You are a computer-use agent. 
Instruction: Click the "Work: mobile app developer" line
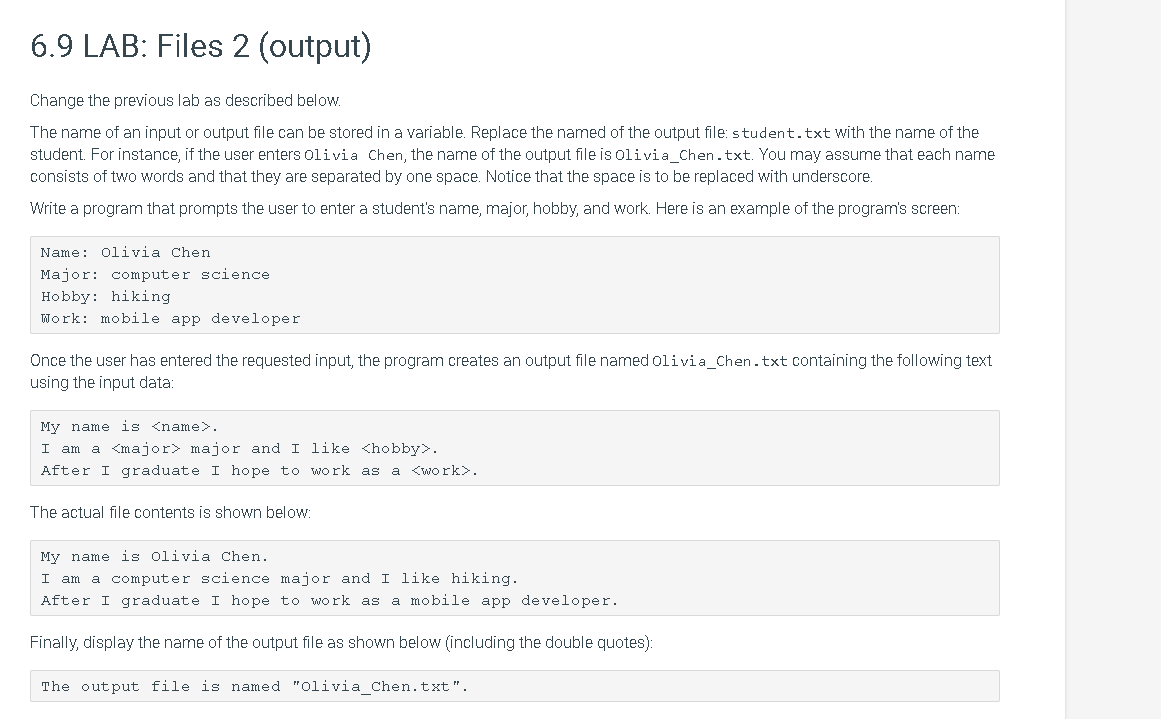[x=171, y=318]
